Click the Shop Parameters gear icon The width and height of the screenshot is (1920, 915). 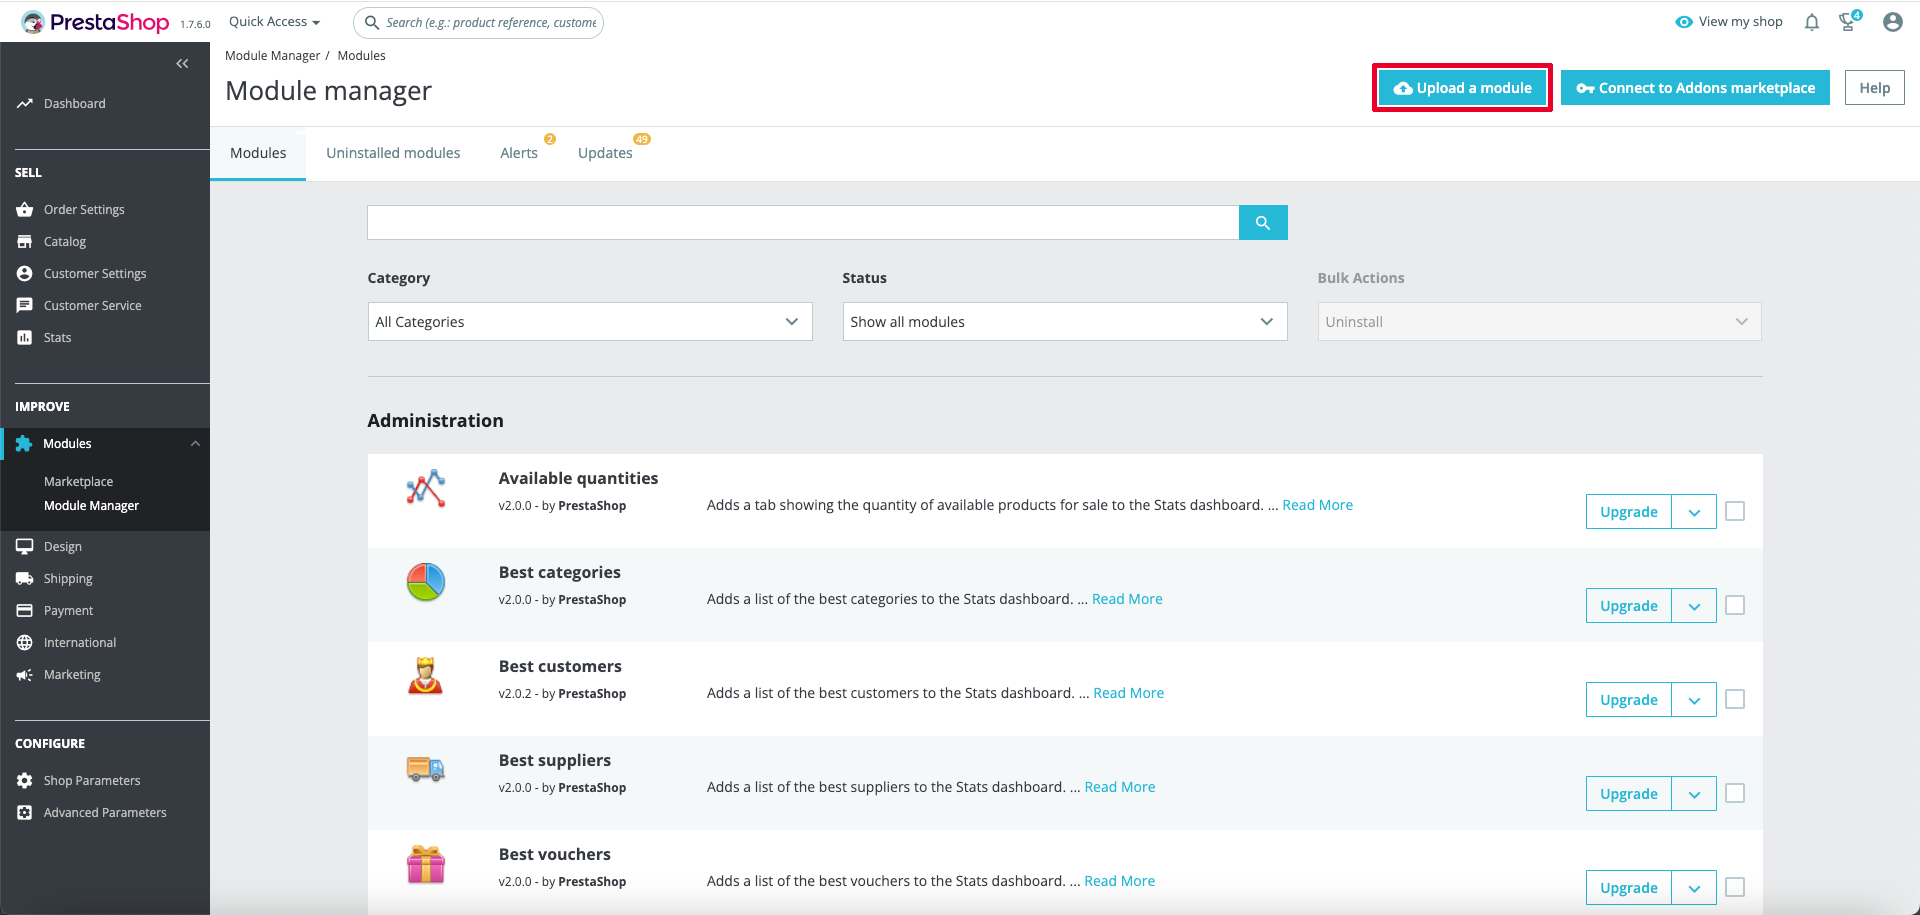[x=24, y=781]
